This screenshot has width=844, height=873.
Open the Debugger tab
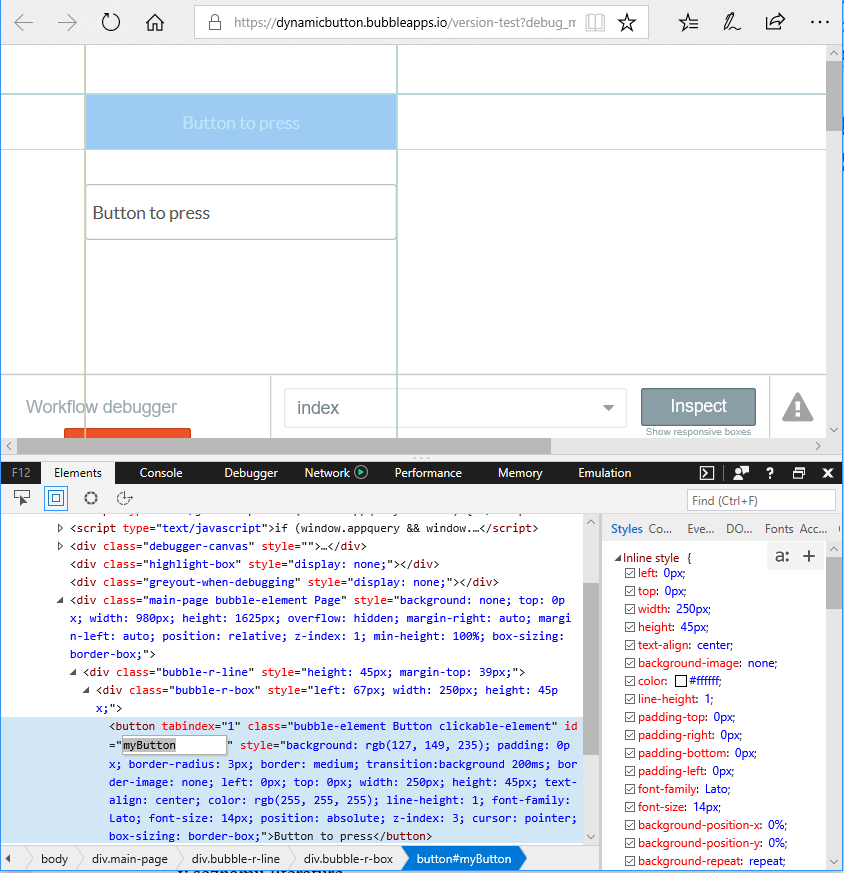(x=251, y=473)
